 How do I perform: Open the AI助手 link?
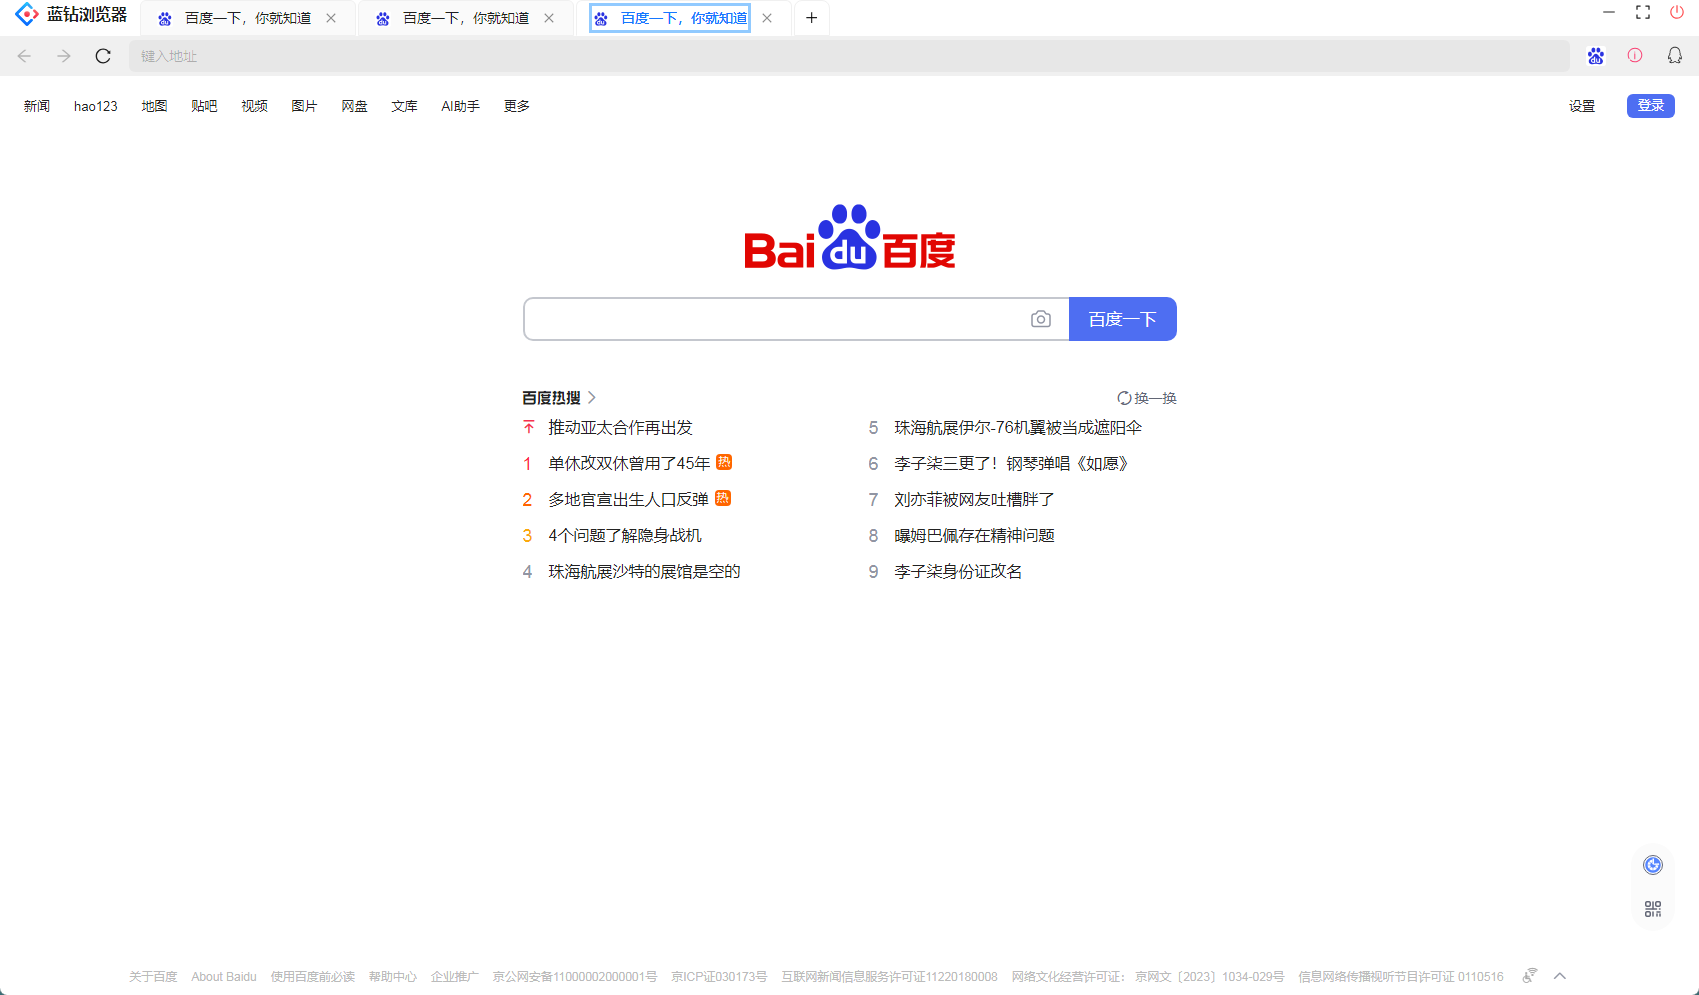460,106
